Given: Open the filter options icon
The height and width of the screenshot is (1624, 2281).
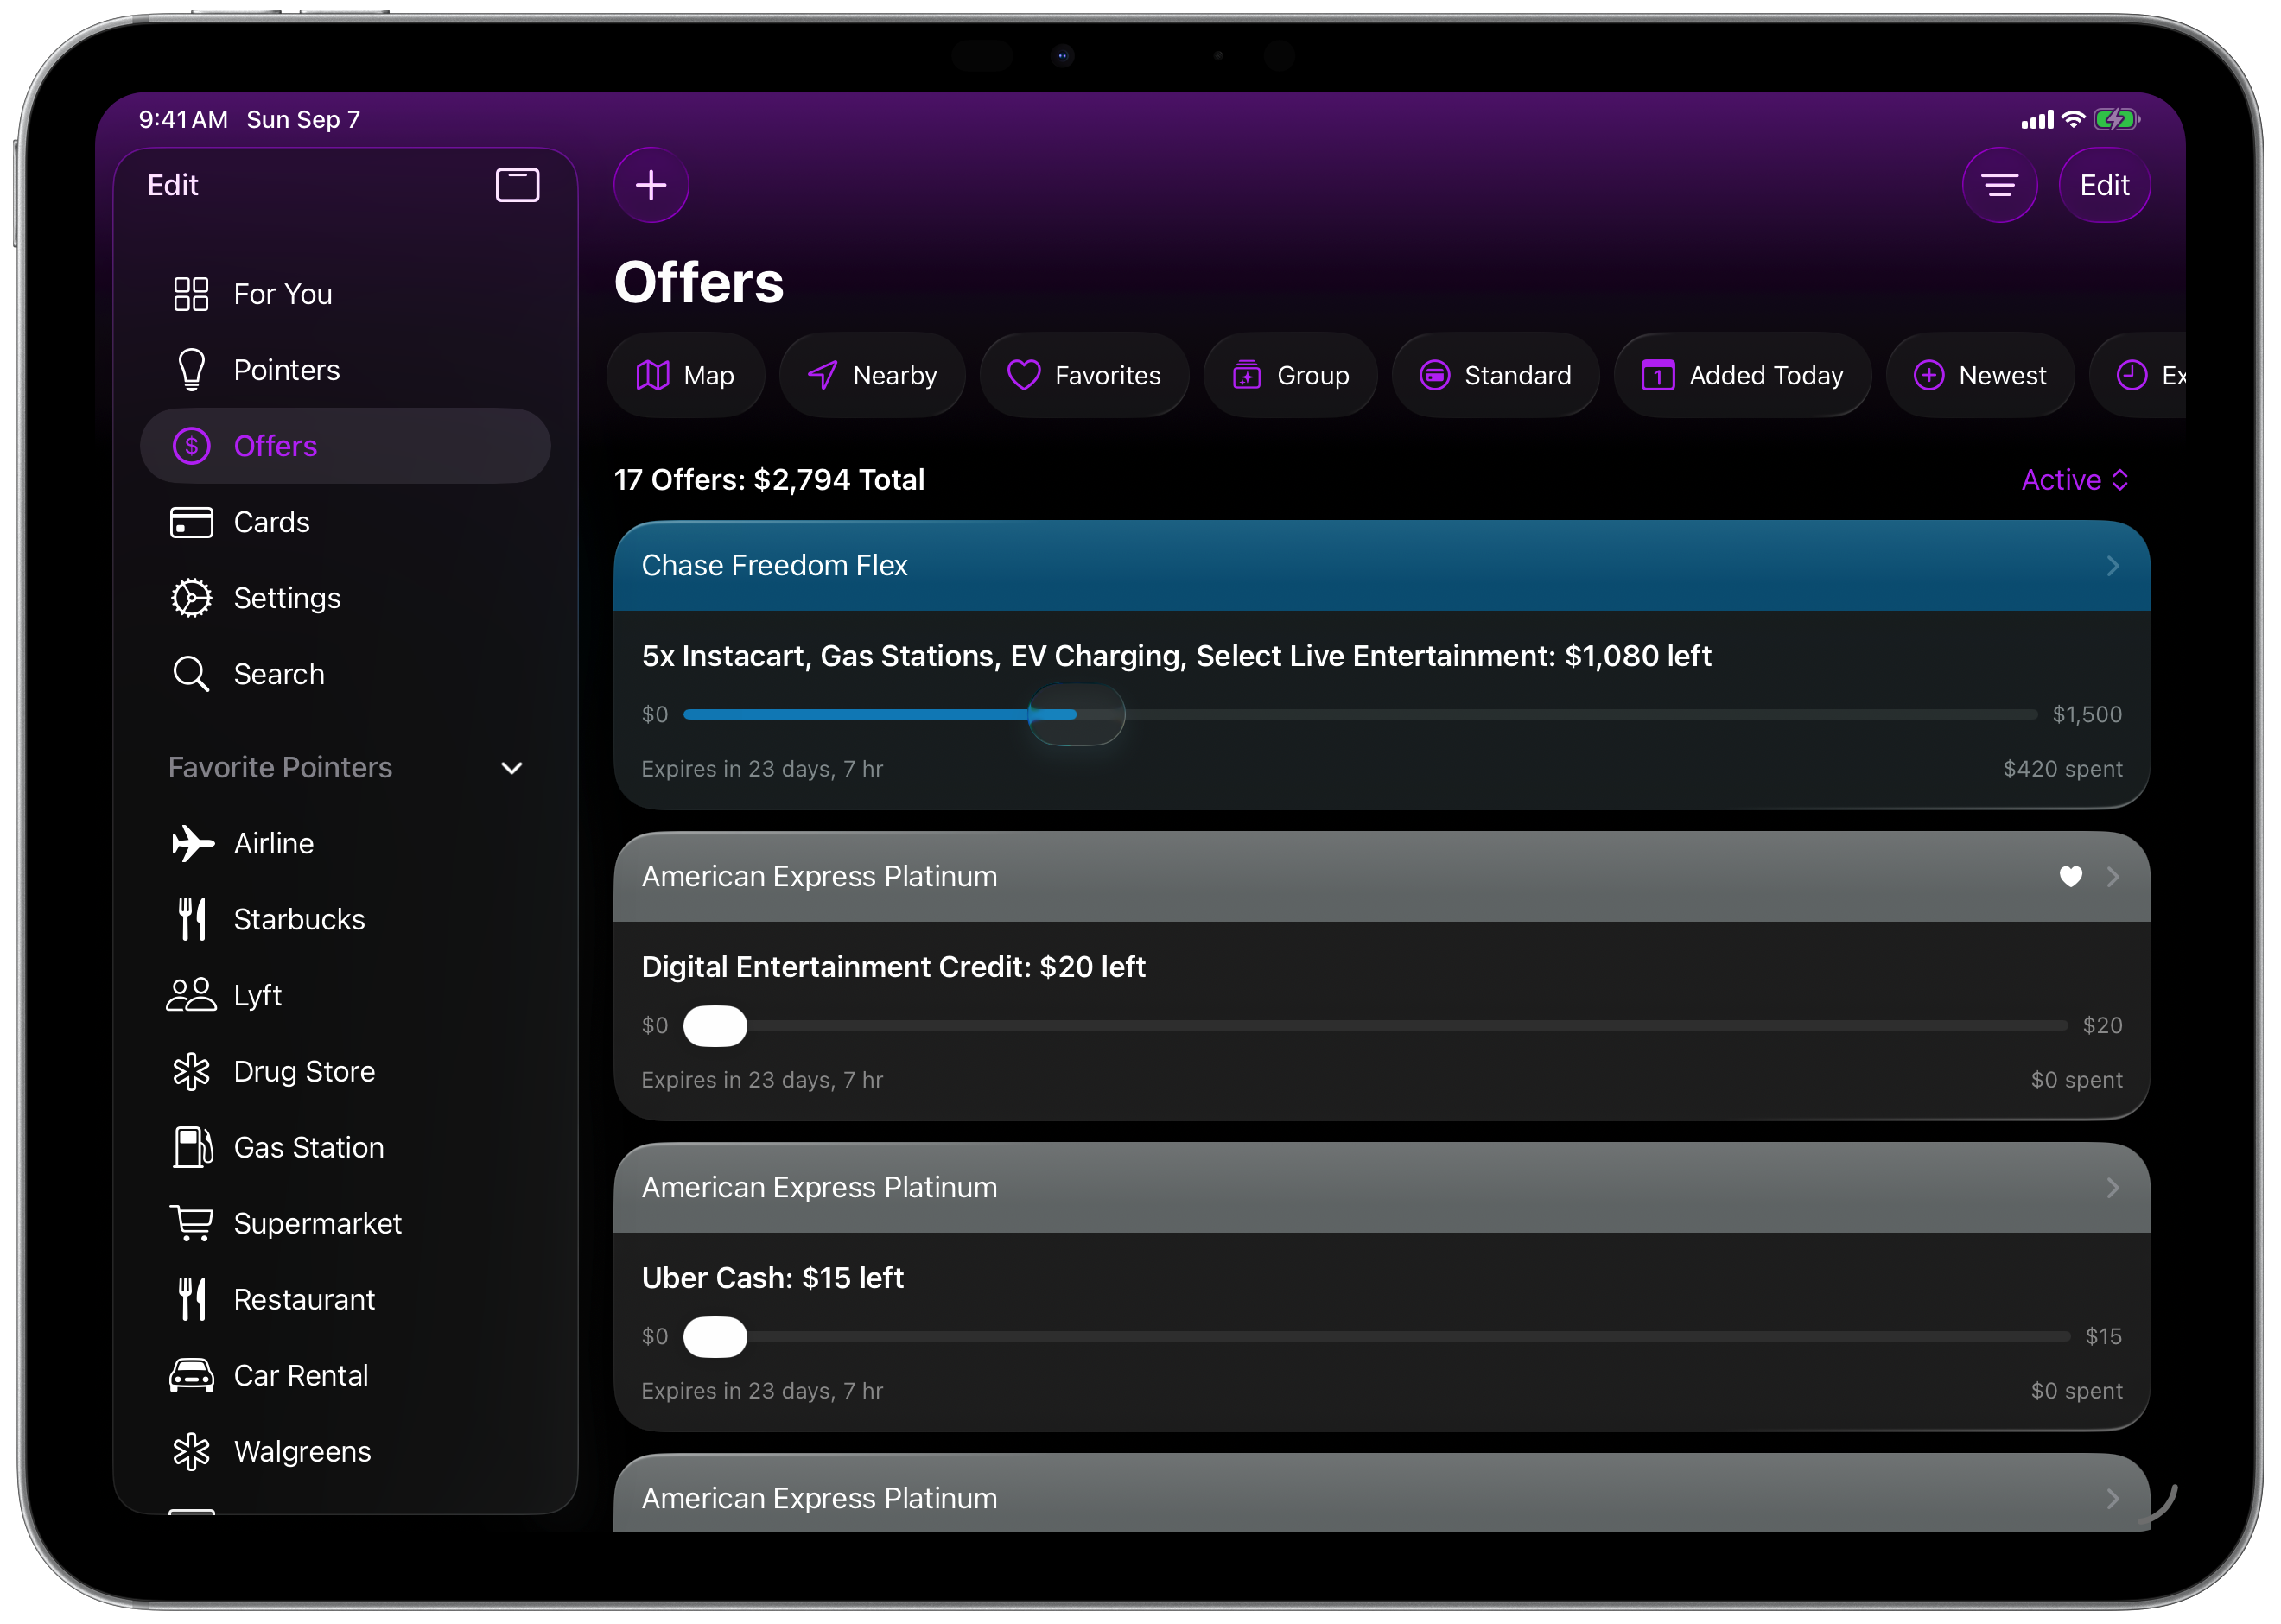Looking at the screenshot, I should coord(1999,185).
